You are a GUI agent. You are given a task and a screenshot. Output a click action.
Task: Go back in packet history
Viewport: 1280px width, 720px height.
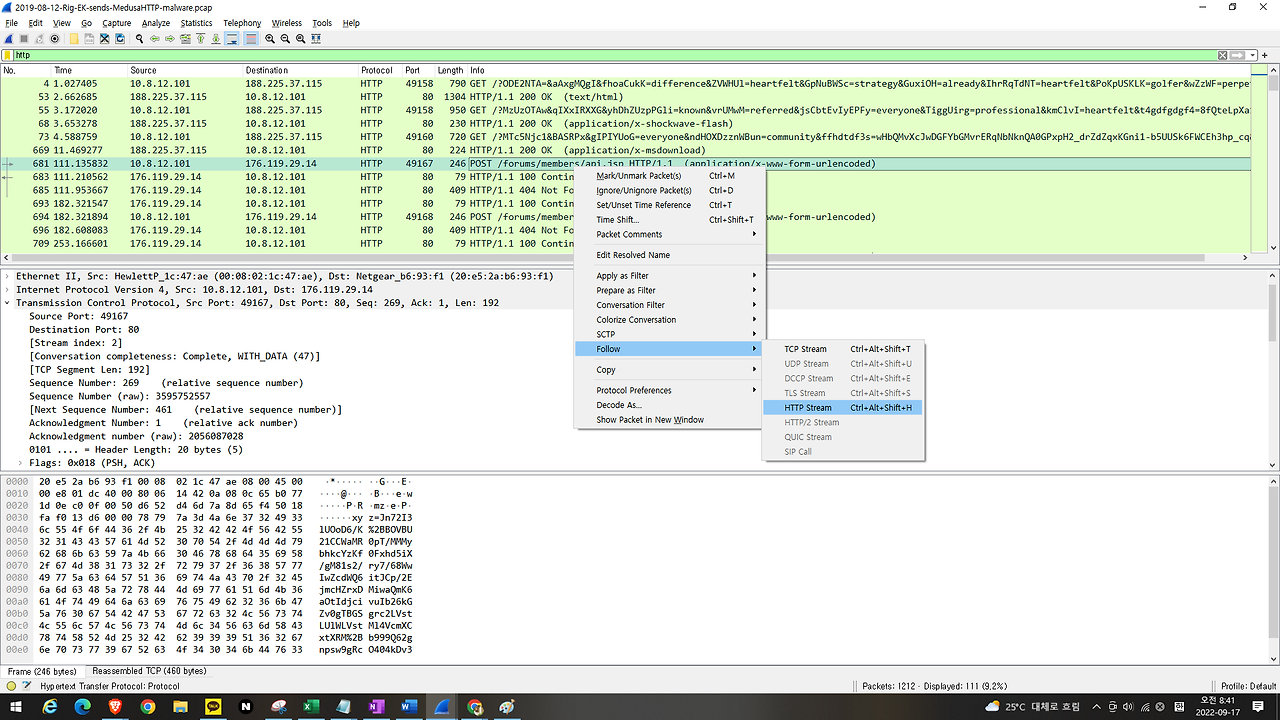coord(154,38)
